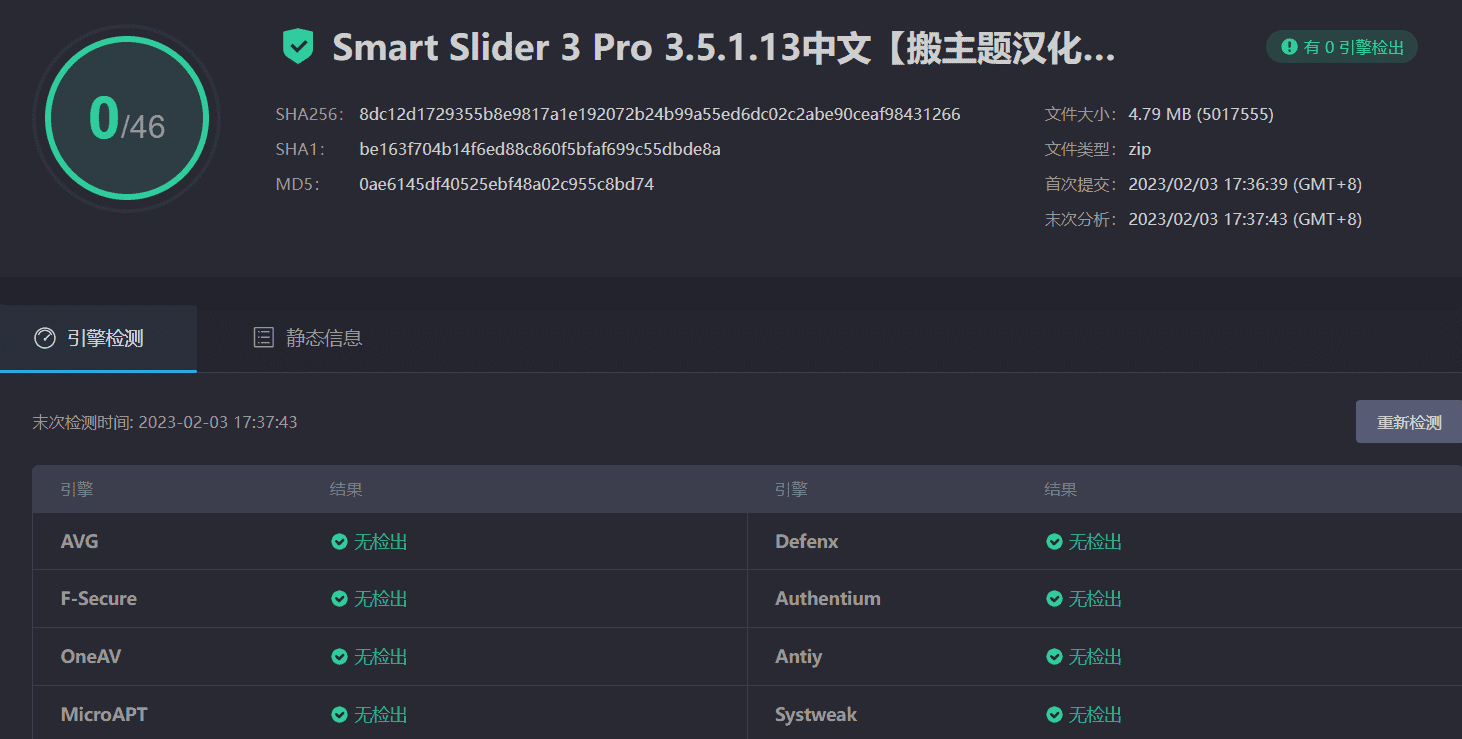Click the Systweak engine name
Viewport: 1462px width, 739px height.
tap(816, 715)
